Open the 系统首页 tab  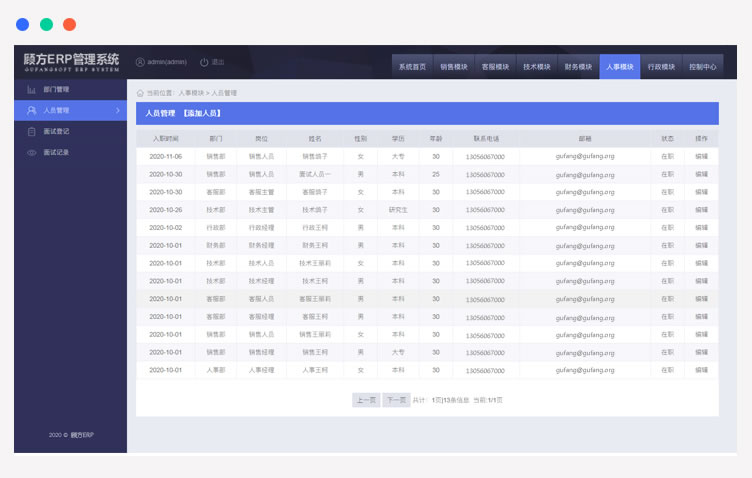pyautogui.click(x=412, y=67)
